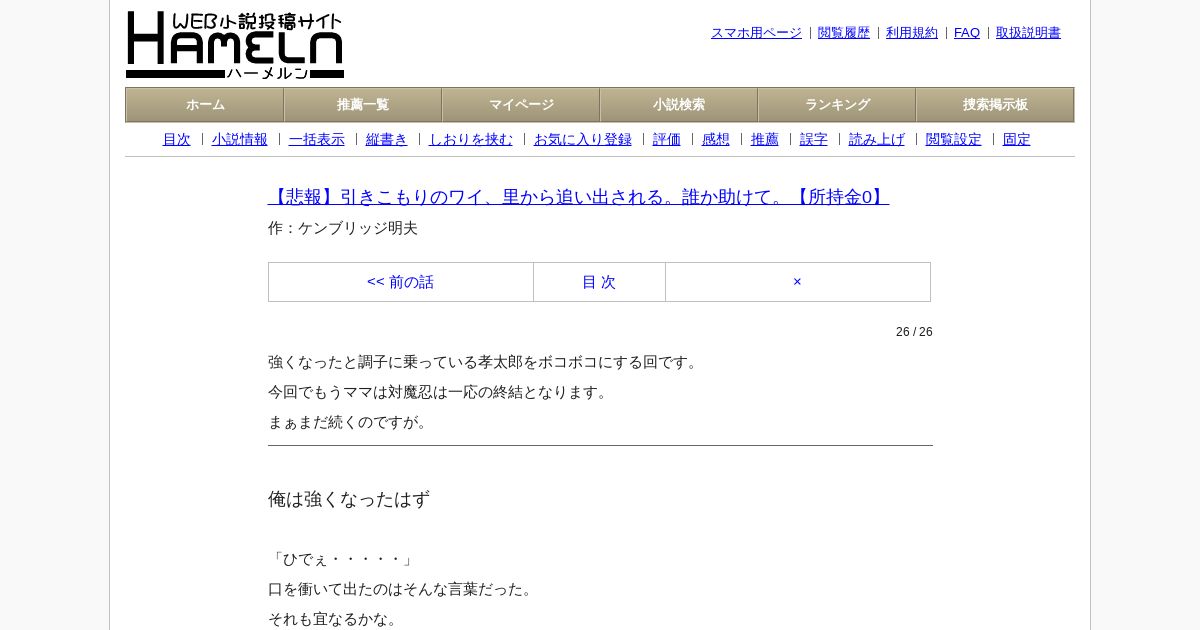Click しおりを挟む to add a bookmark
1200x630 pixels.
pyautogui.click(x=471, y=140)
